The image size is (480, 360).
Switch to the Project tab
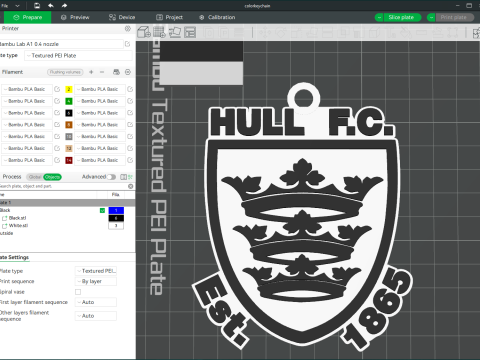click(169, 17)
